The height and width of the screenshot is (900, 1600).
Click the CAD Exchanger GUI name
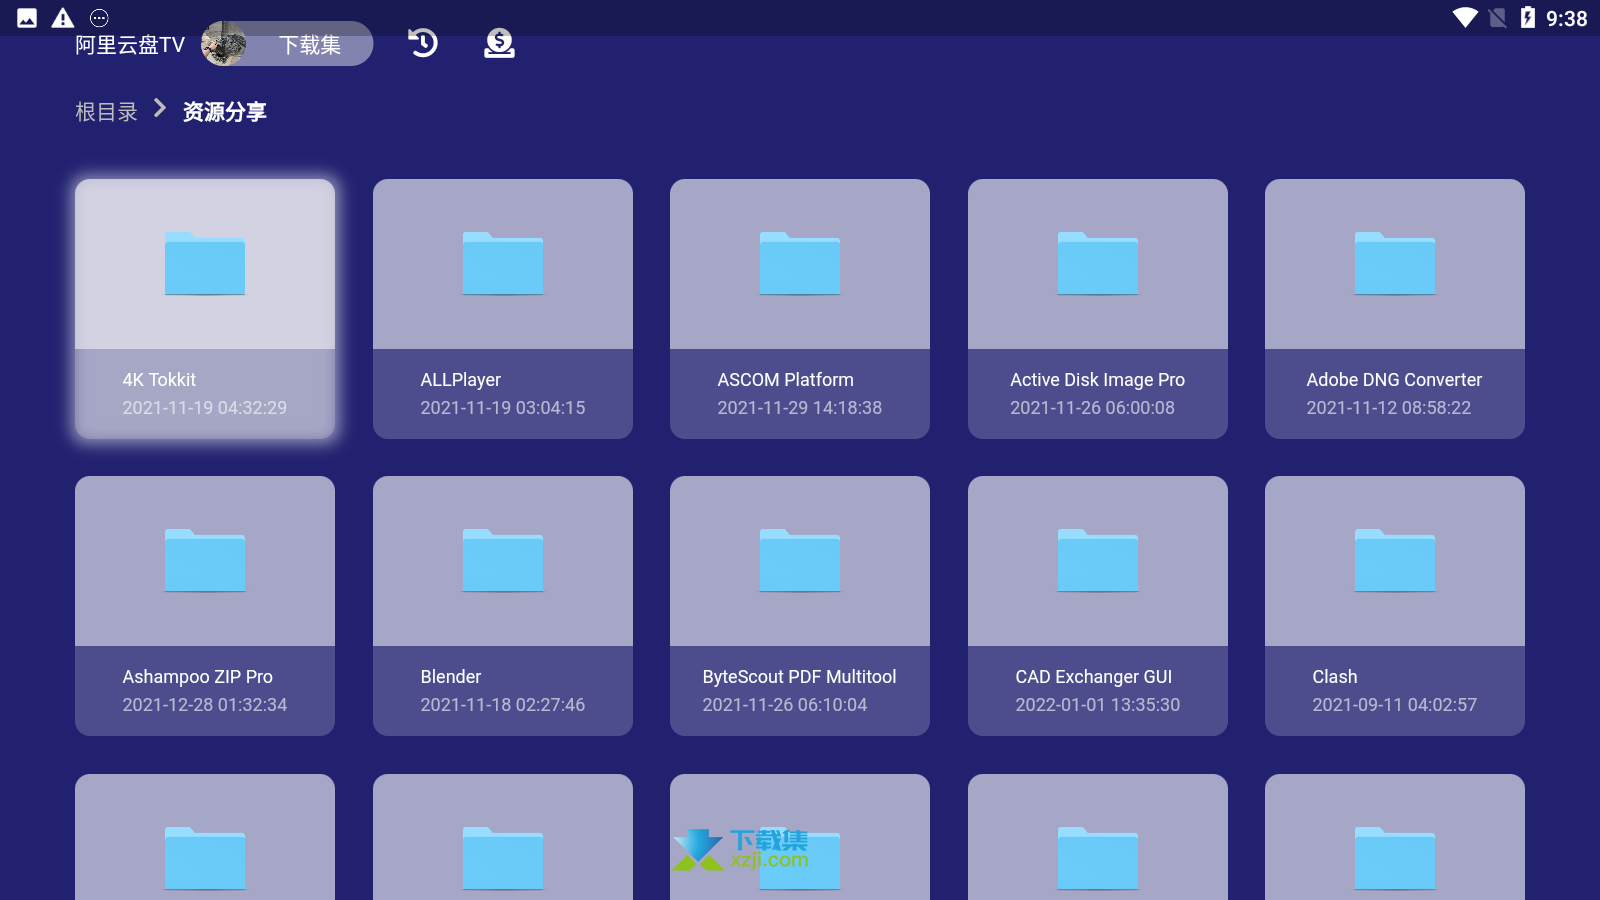coord(1094,677)
